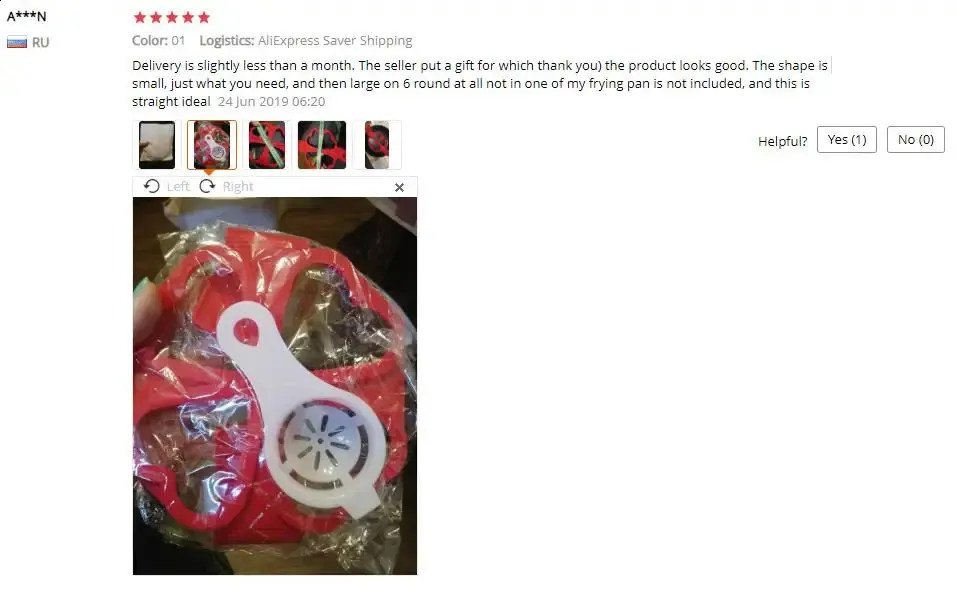Open the first review photo thumbnail

point(157,145)
